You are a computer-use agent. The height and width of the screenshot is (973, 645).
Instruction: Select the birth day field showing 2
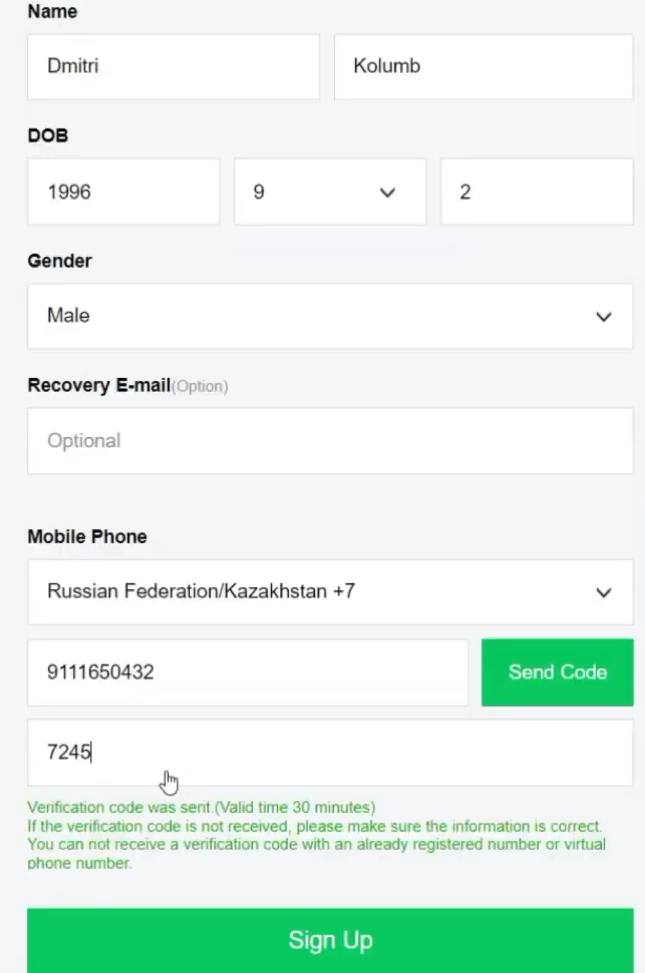[537, 192]
